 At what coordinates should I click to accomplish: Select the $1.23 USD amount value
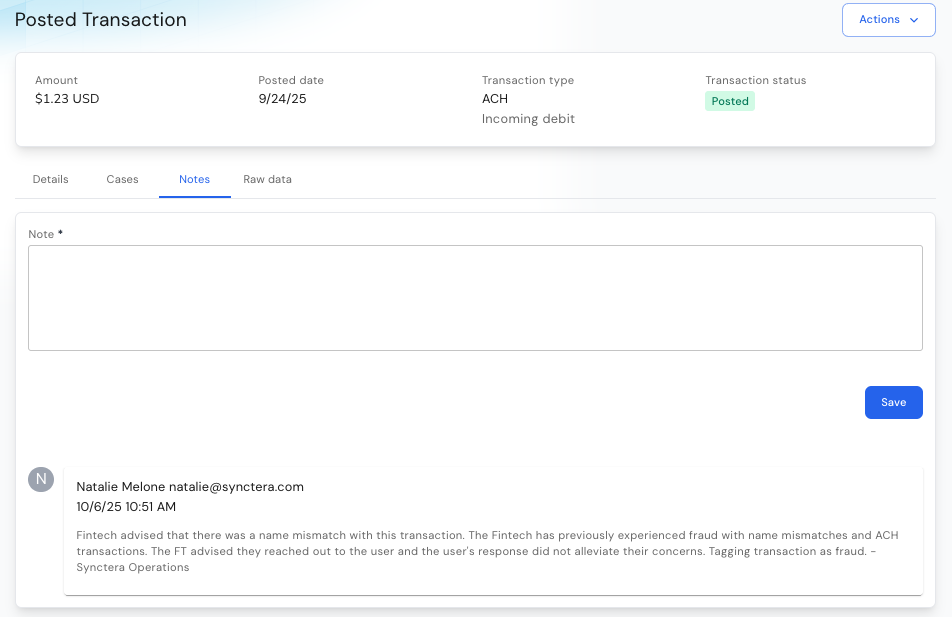point(67,98)
